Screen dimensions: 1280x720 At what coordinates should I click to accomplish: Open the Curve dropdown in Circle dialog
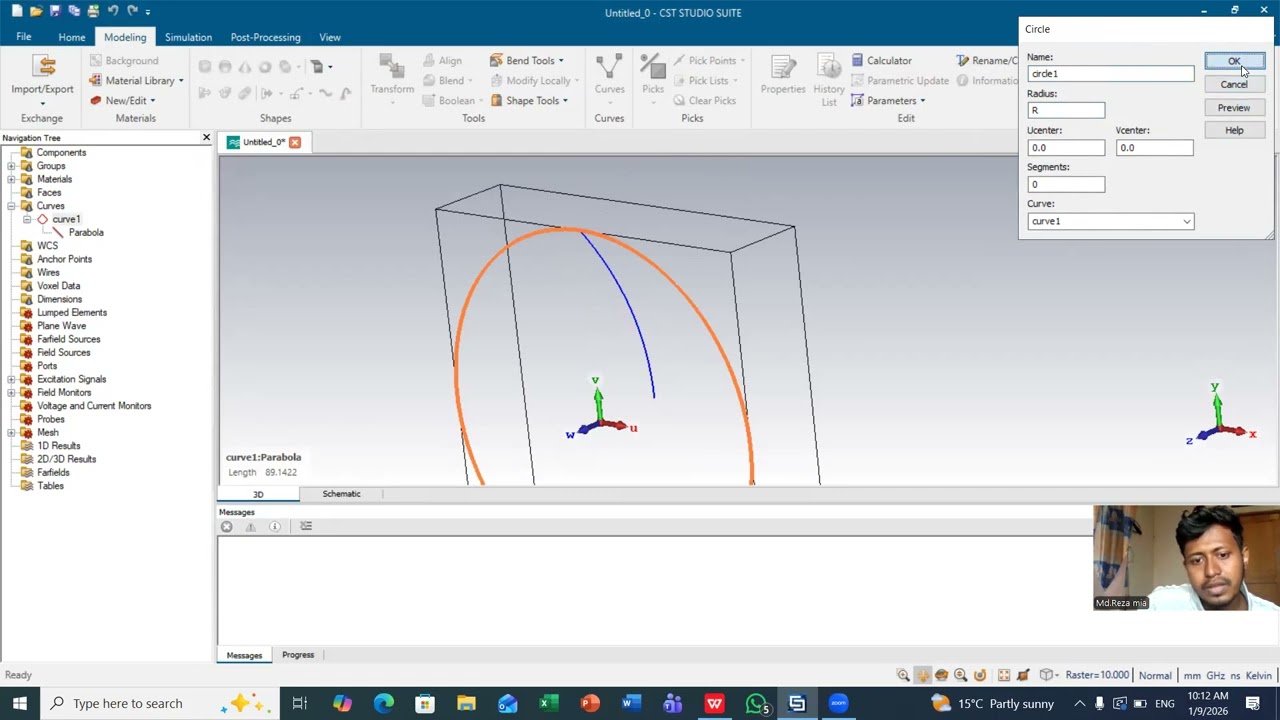coord(1187,221)
